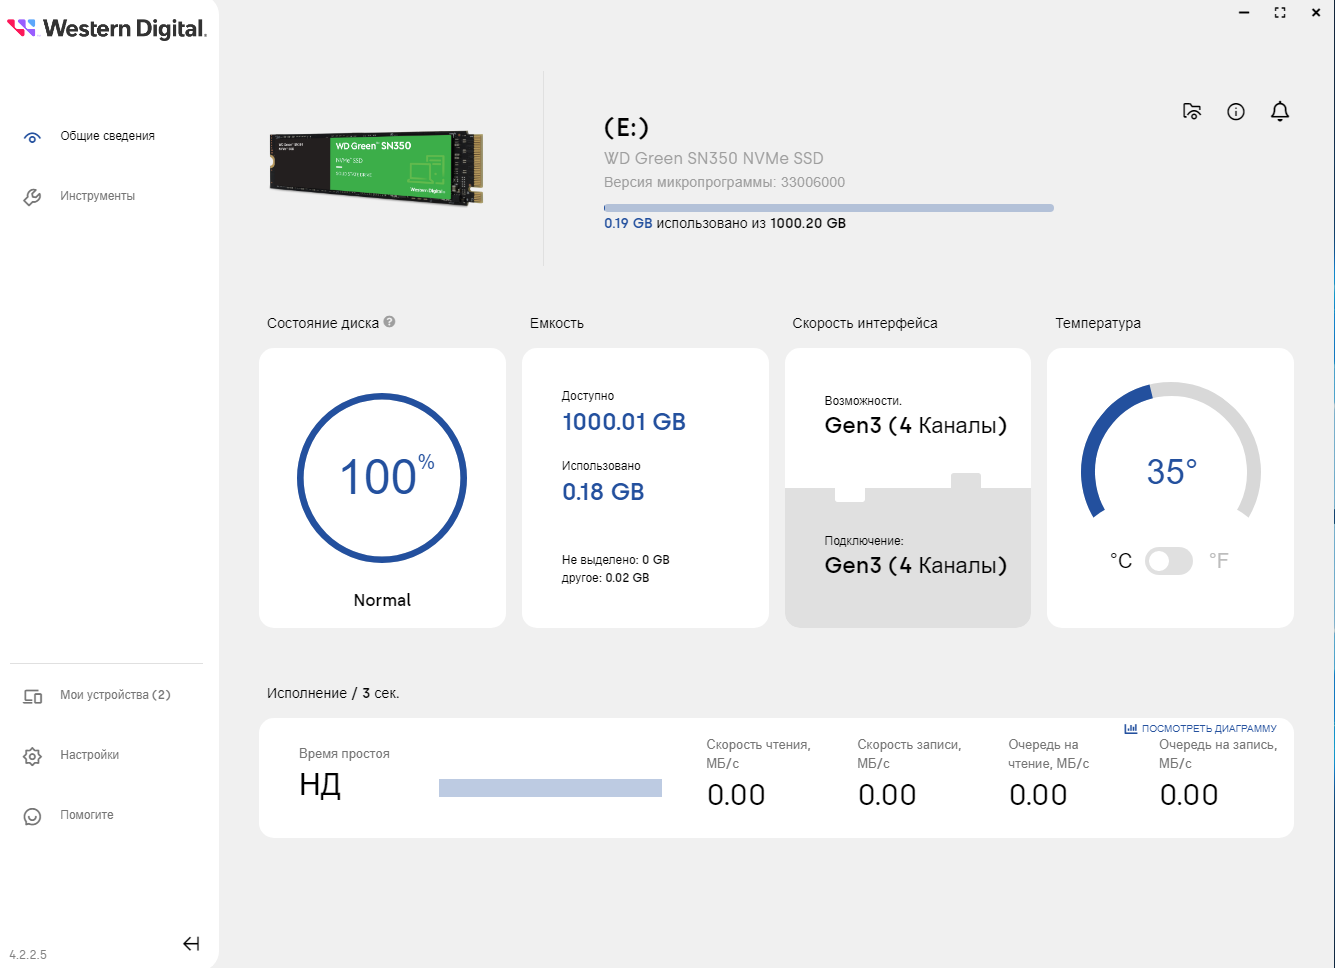Click the другое: 0.02 GB text
1335x968 pixels.
[606, 578]
